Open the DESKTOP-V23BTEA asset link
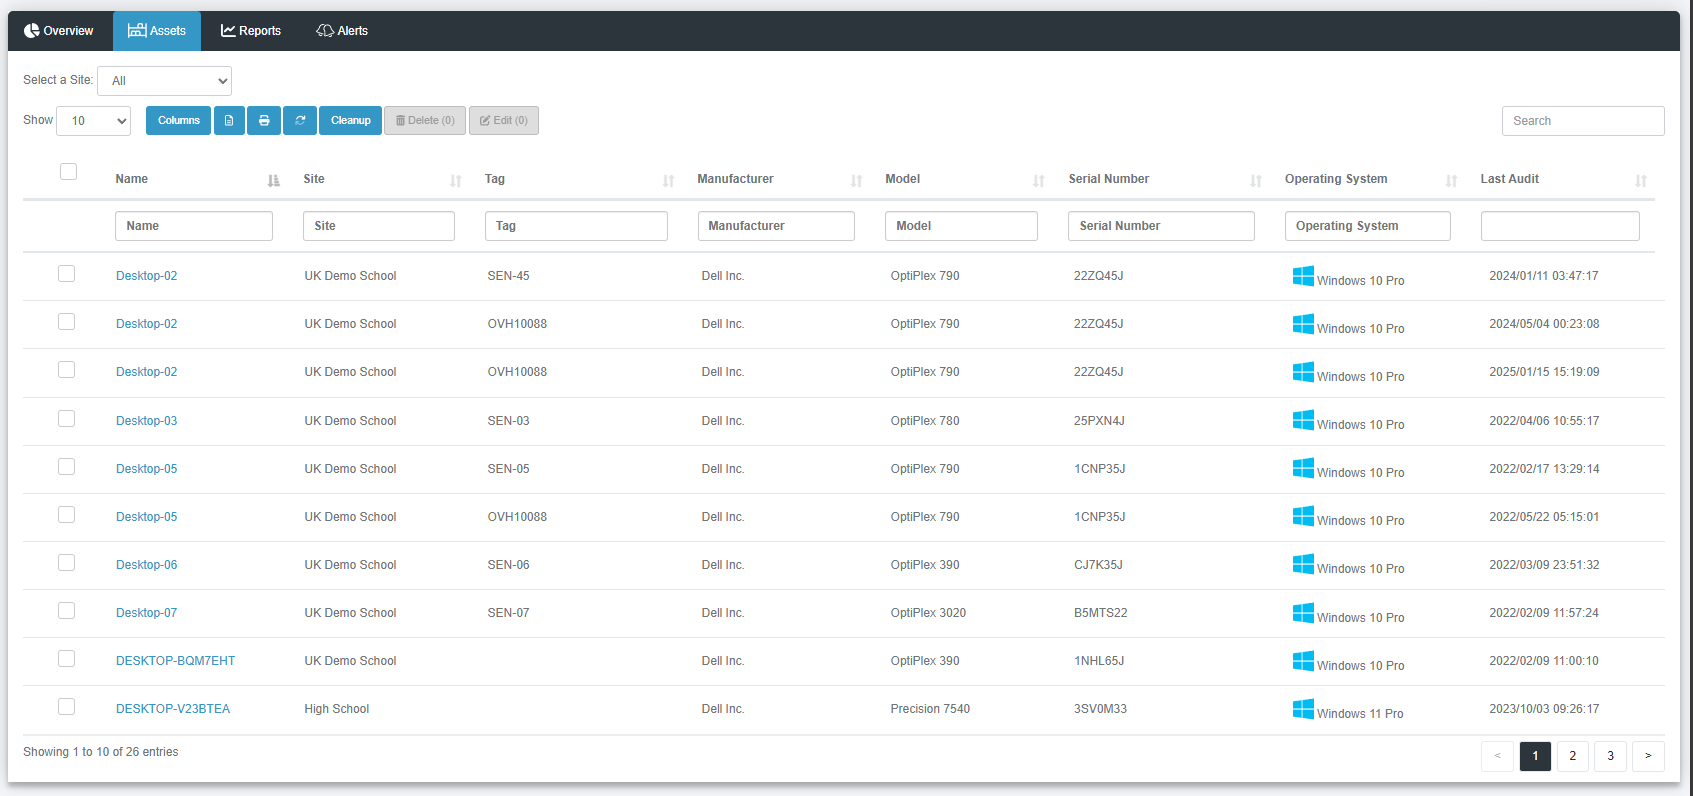 [173, 709]
